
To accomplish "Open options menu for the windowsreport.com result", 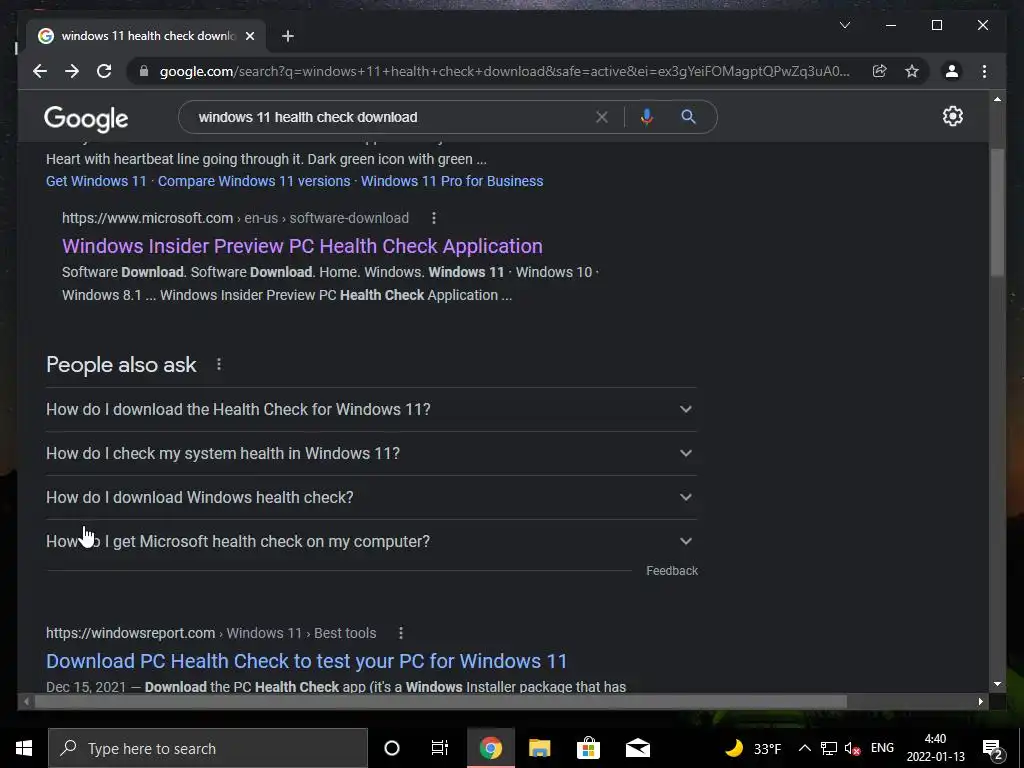I will click(401, 633).
